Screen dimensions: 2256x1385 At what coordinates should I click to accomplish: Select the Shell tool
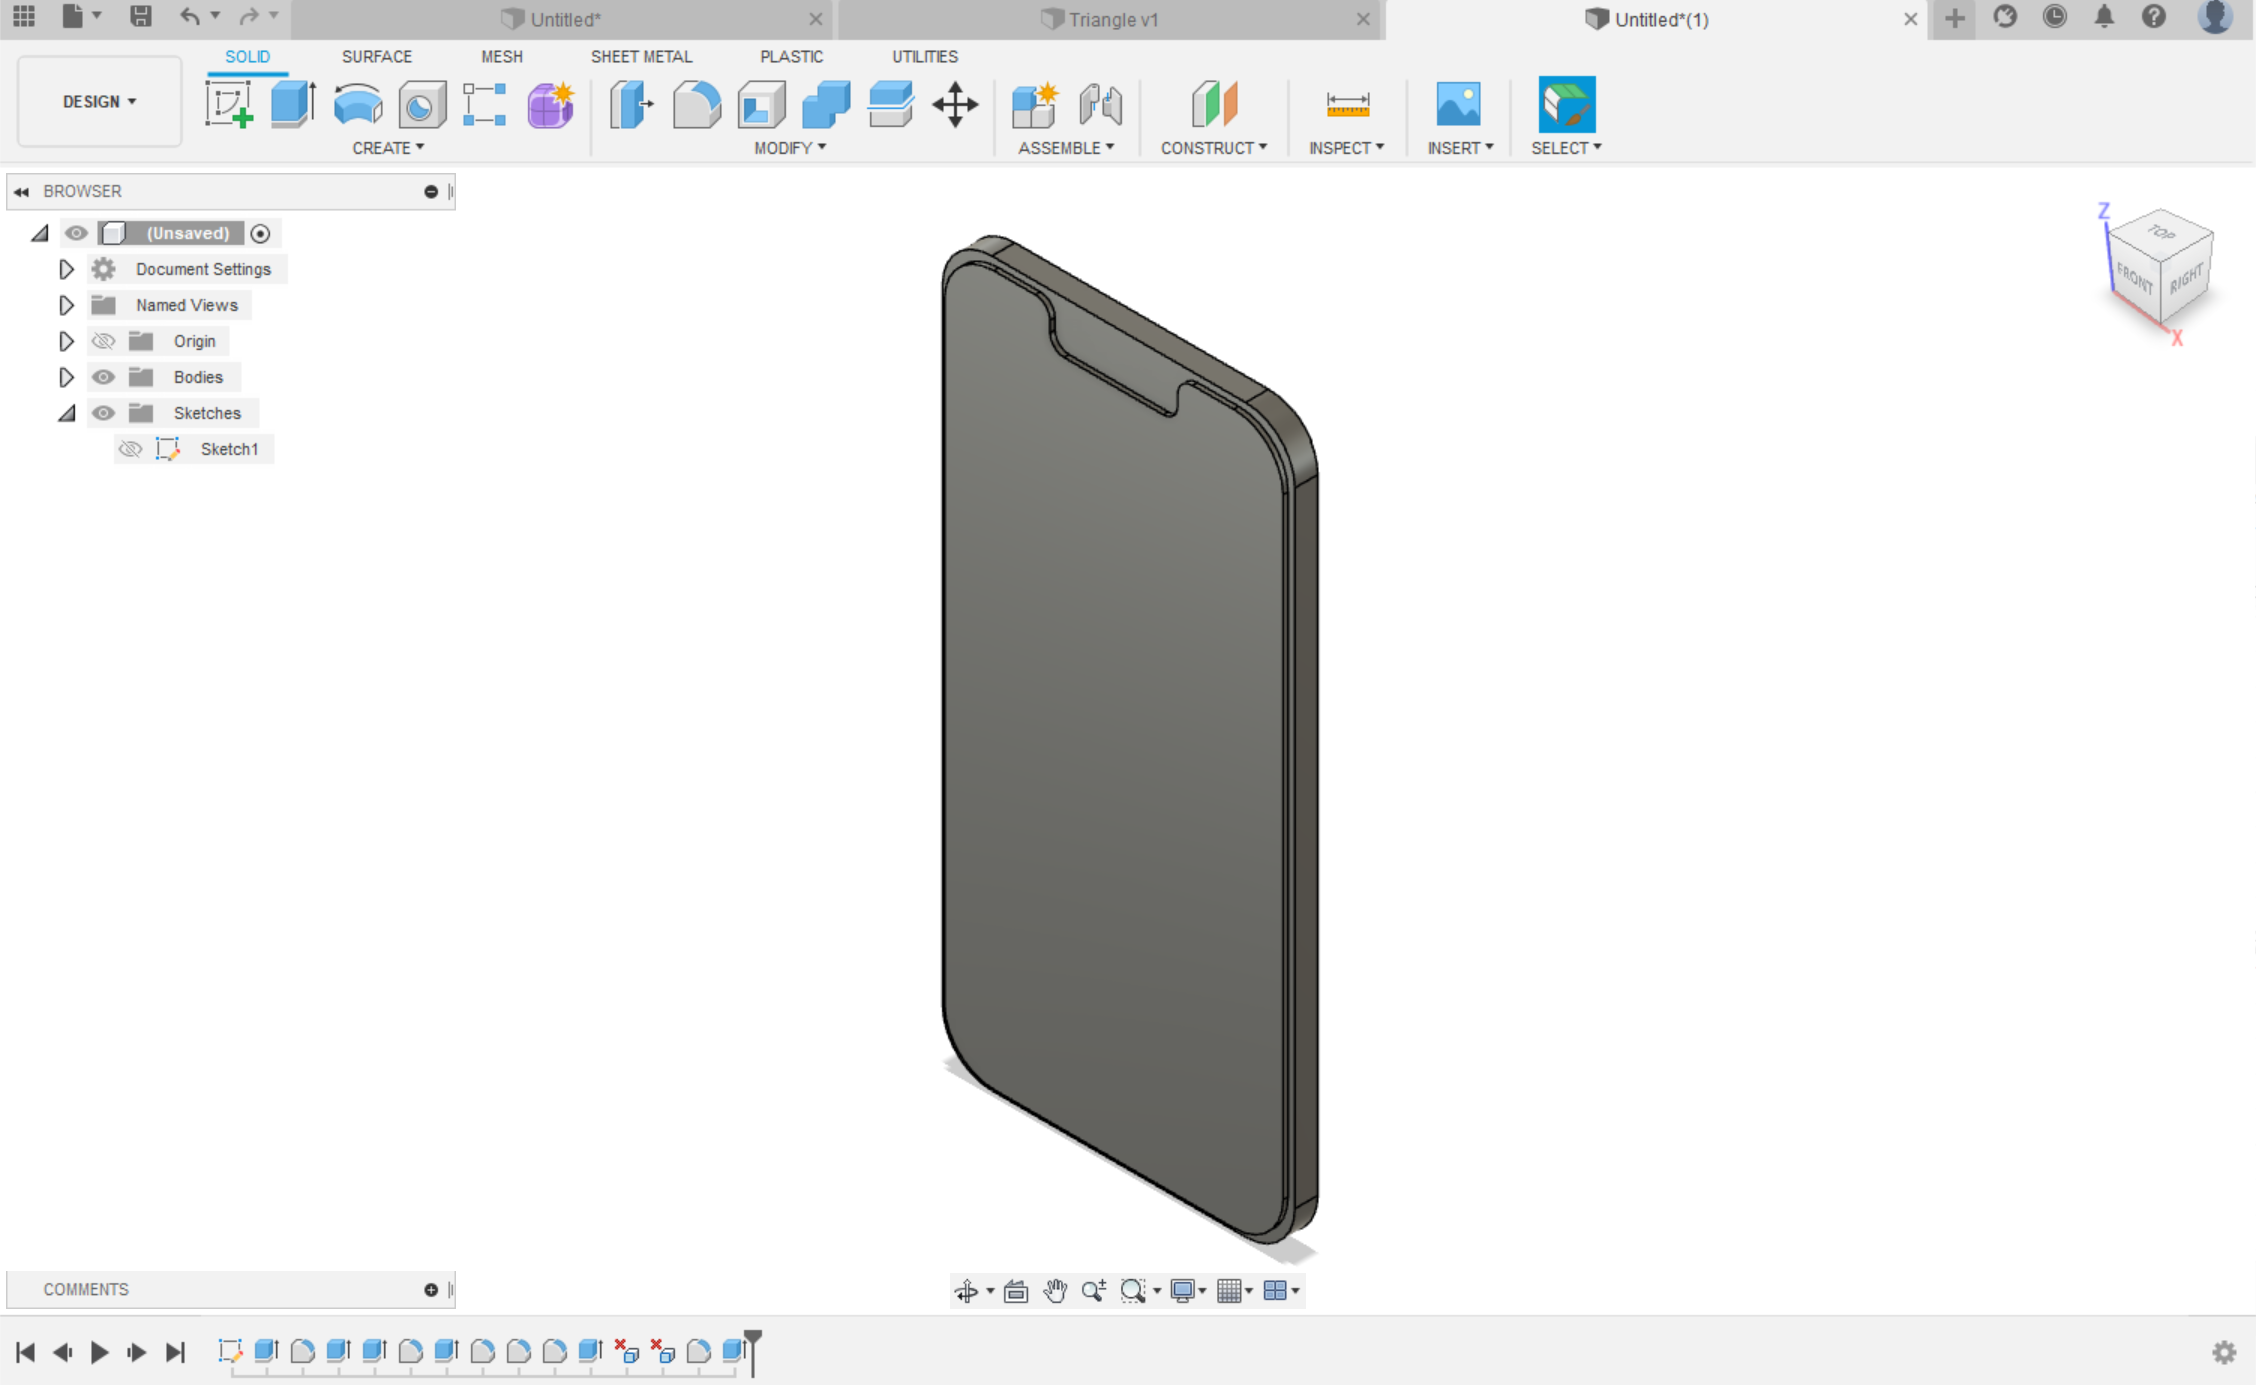[x=761, y=105]
